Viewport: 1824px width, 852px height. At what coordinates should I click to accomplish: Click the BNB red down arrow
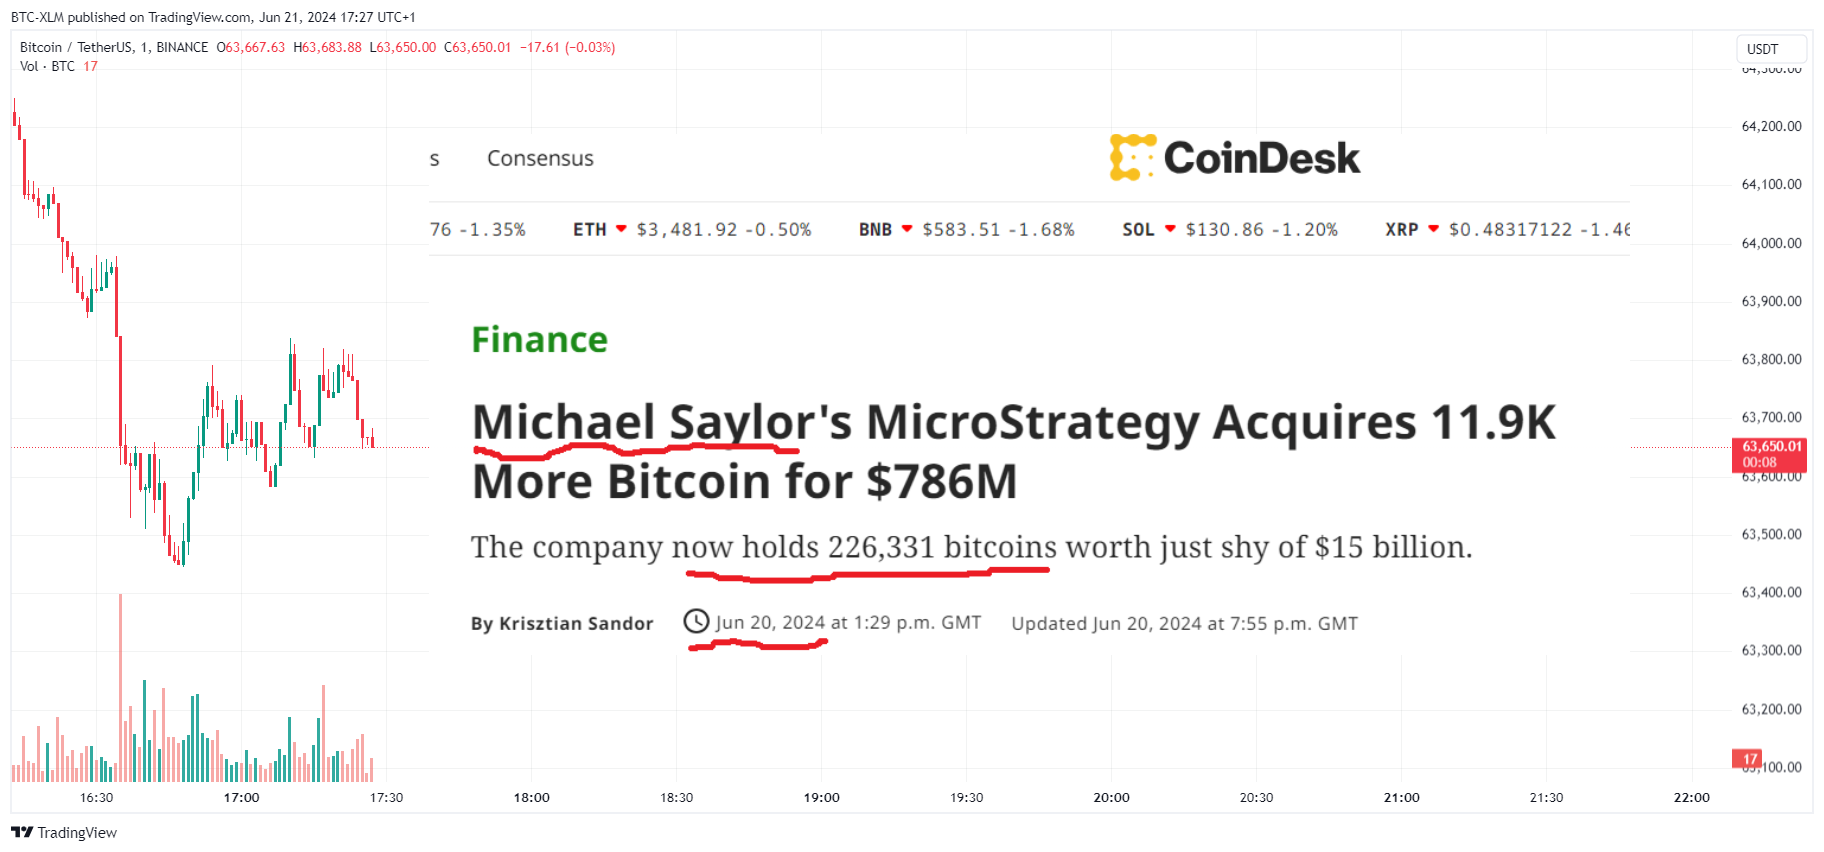point(907,229)
